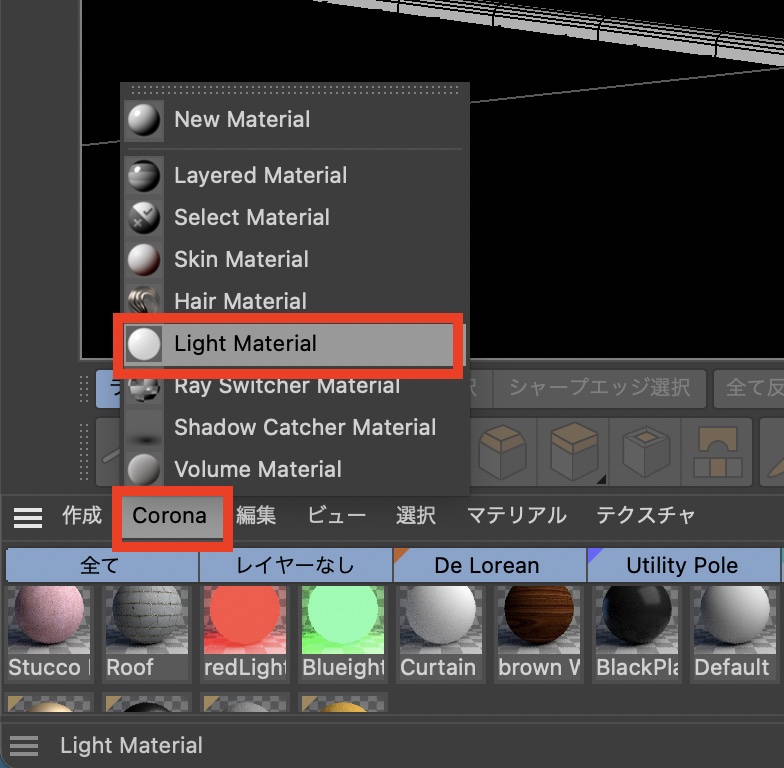The height and width of the screenshot is (768, 784).
Task: Choose Shadow Catcher Material entry
Action: pyautogui.click(x=295, y=428)
